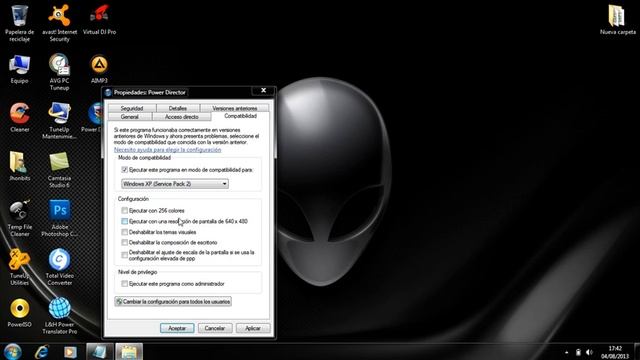Open Windows Media Player taskbar icon

[x=70, y=351]
